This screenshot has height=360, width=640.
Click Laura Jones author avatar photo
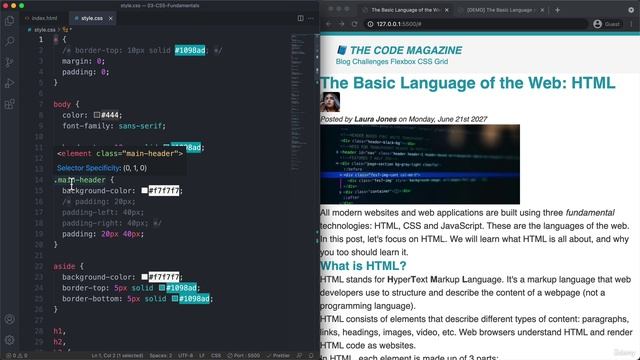tap(330, 102)
